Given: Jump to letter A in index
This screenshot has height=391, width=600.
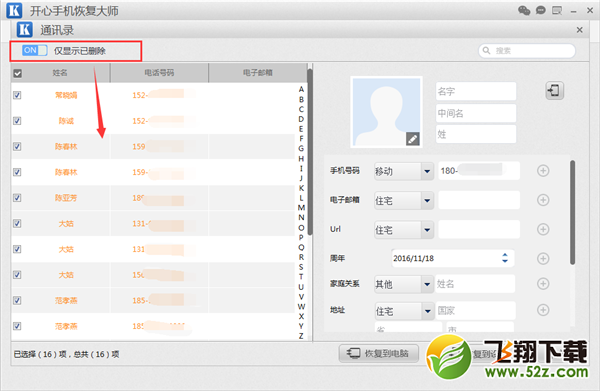Looking at the screenshot, I should pos(301,90).
